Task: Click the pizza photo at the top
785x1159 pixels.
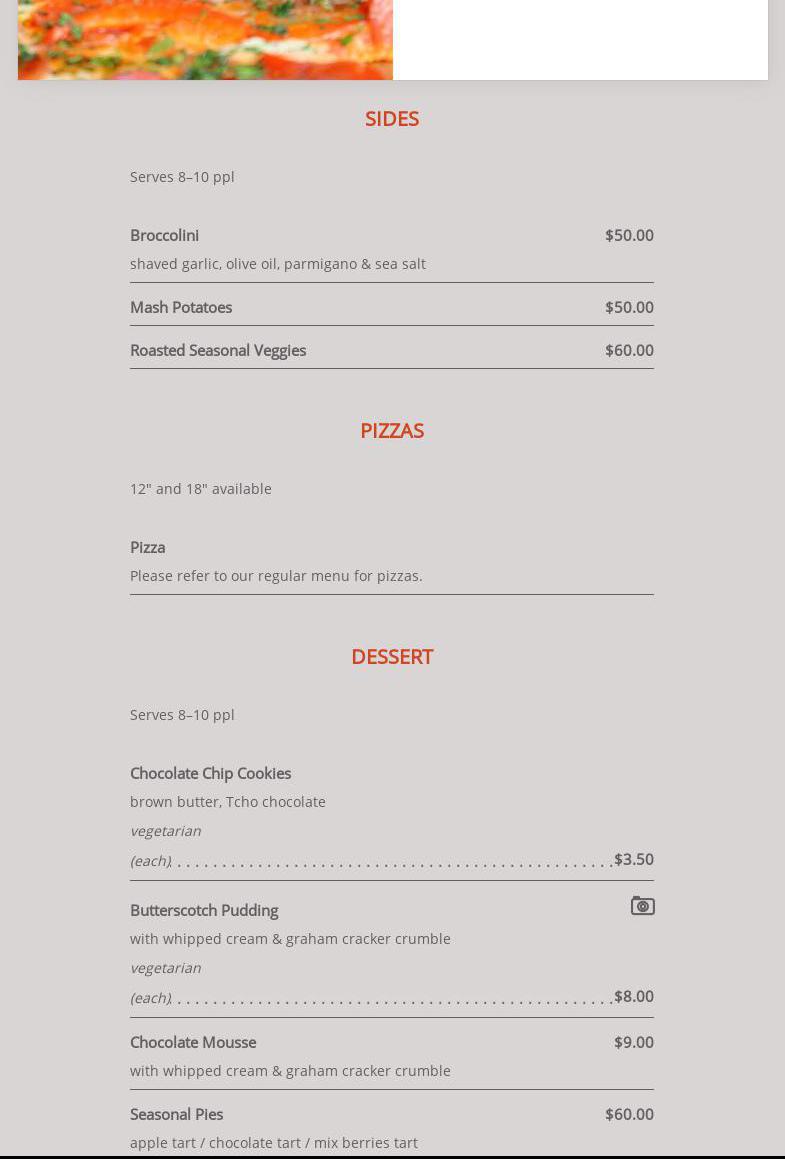Action: click(x=205, y=40)
